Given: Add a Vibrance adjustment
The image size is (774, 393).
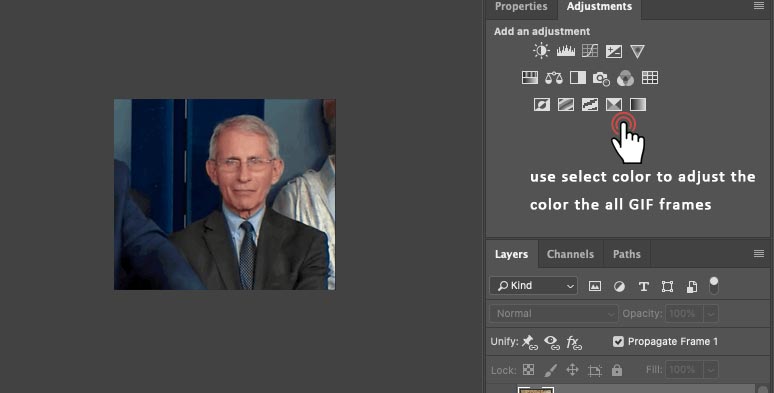Looking at the screenshot, I should [x=637, y=51].
